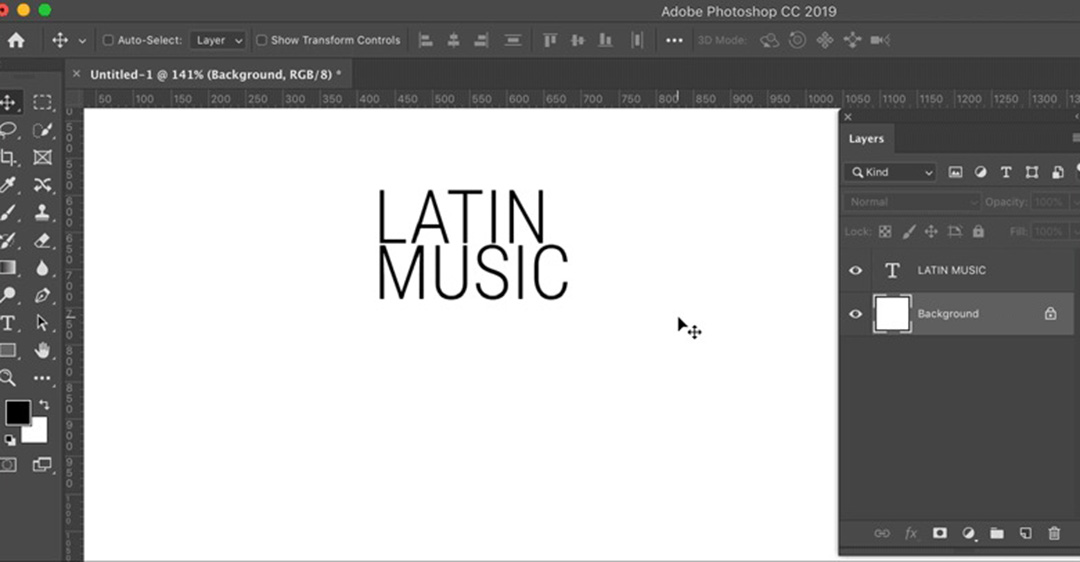Select the Quick Selection tool
The image size is (1080, 562).
pyautogui.click(x=43, y=130)
